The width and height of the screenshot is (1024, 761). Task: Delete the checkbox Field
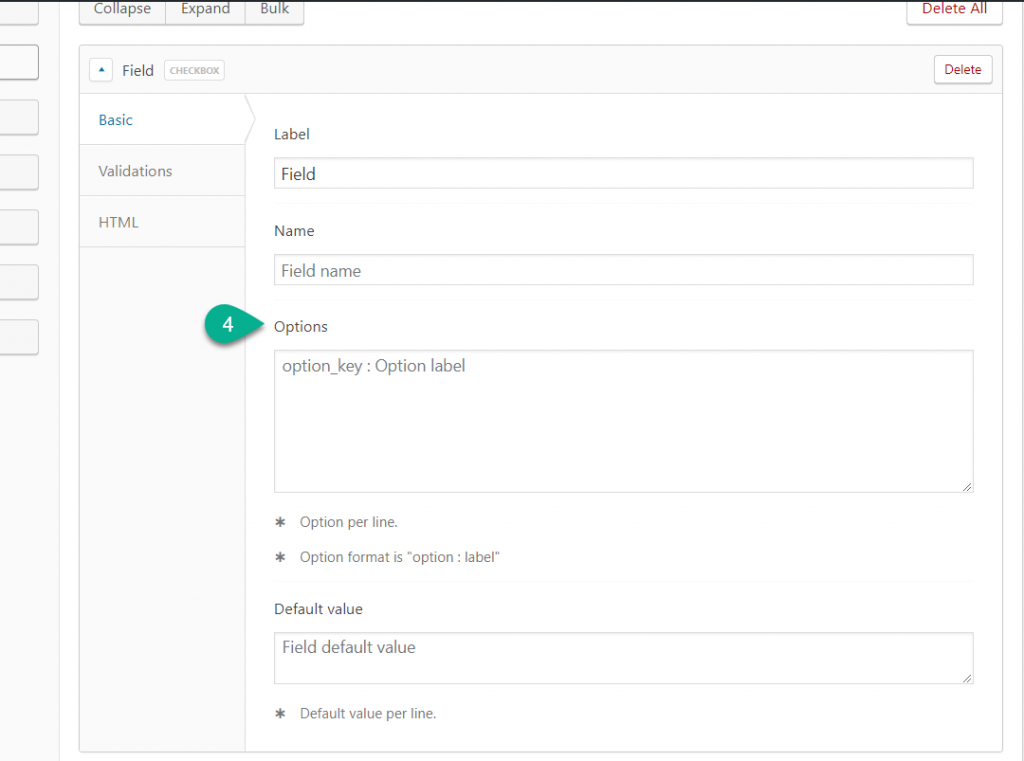[962, 69]
